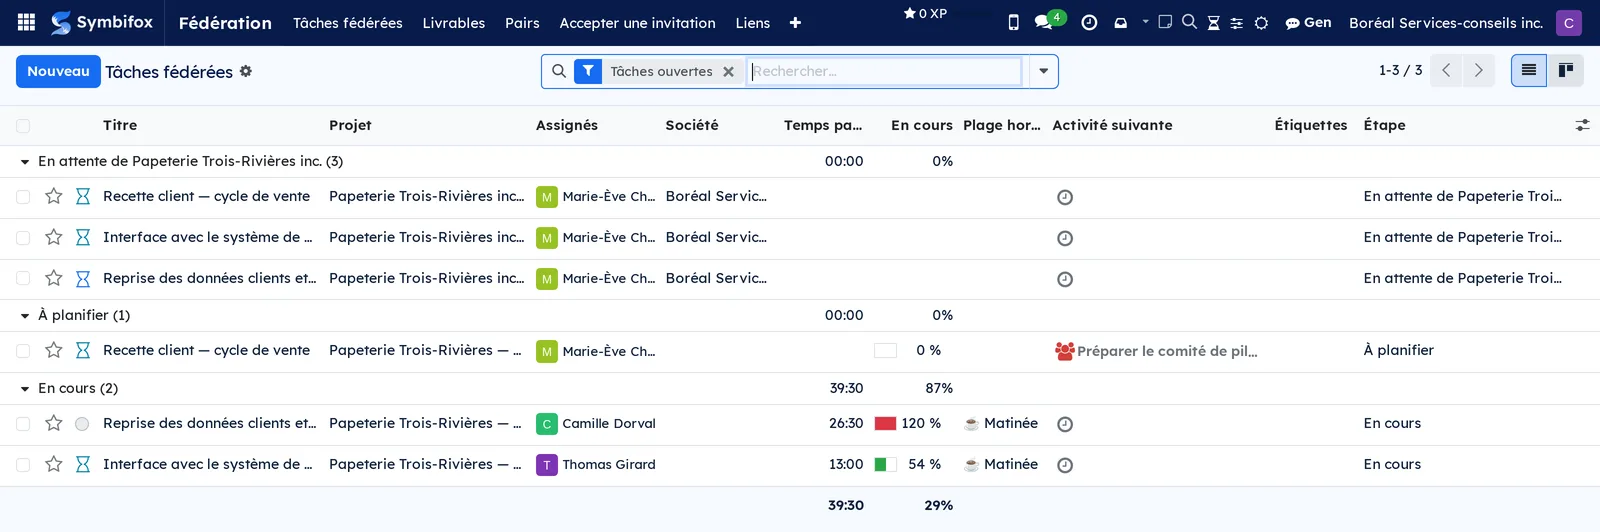Open the activities clock icon in top bar
Viewport: 1600px width, 532px height.
[x=1089, y=22]
